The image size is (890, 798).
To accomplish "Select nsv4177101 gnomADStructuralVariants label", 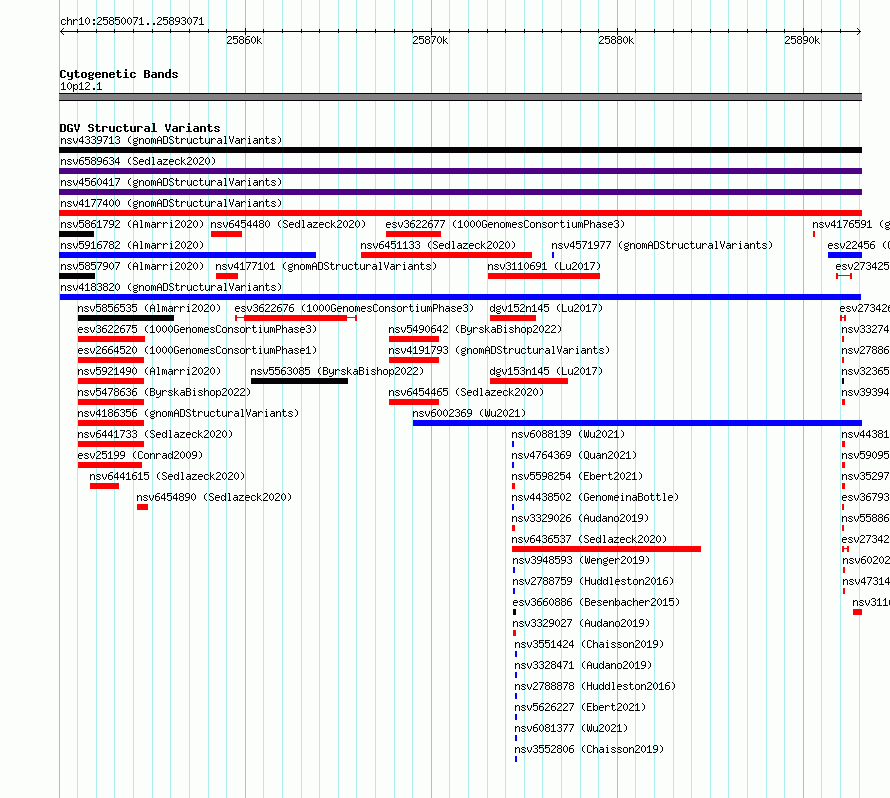I will (326, 266).
